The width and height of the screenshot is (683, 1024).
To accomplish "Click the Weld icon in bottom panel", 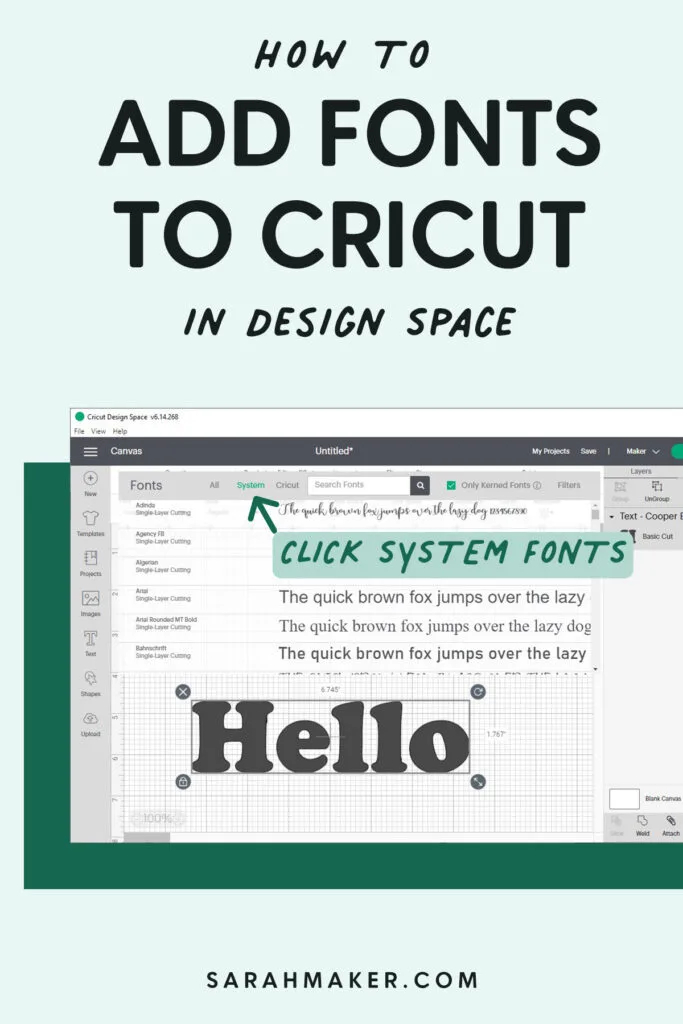I will (643, 820).
